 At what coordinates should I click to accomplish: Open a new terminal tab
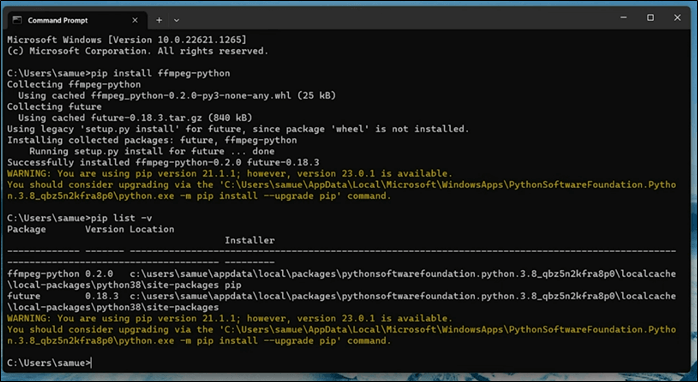pos(159,20)
